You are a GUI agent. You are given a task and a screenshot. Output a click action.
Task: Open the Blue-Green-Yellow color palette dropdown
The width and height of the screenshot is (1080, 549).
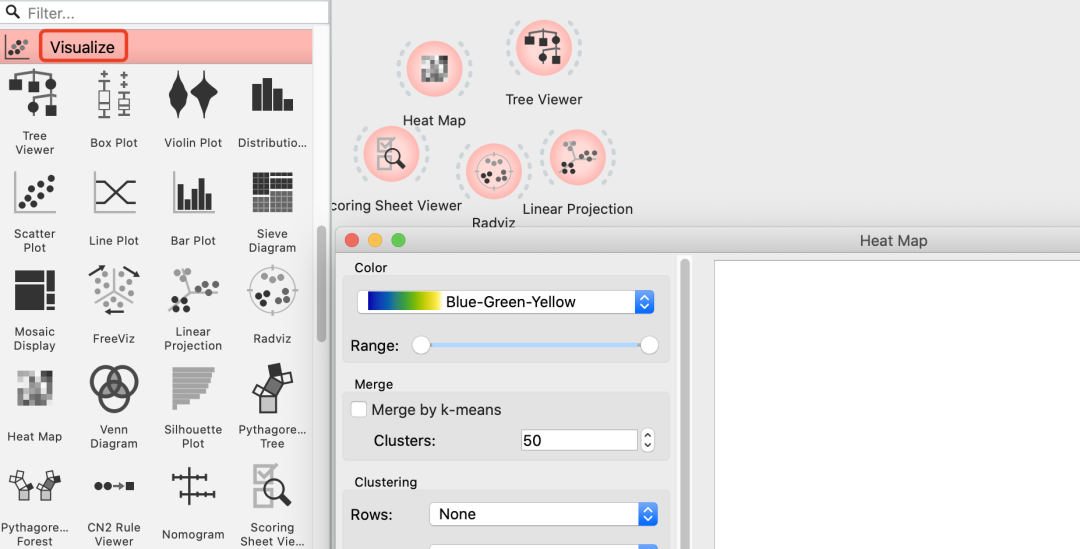tap(506, 302)
